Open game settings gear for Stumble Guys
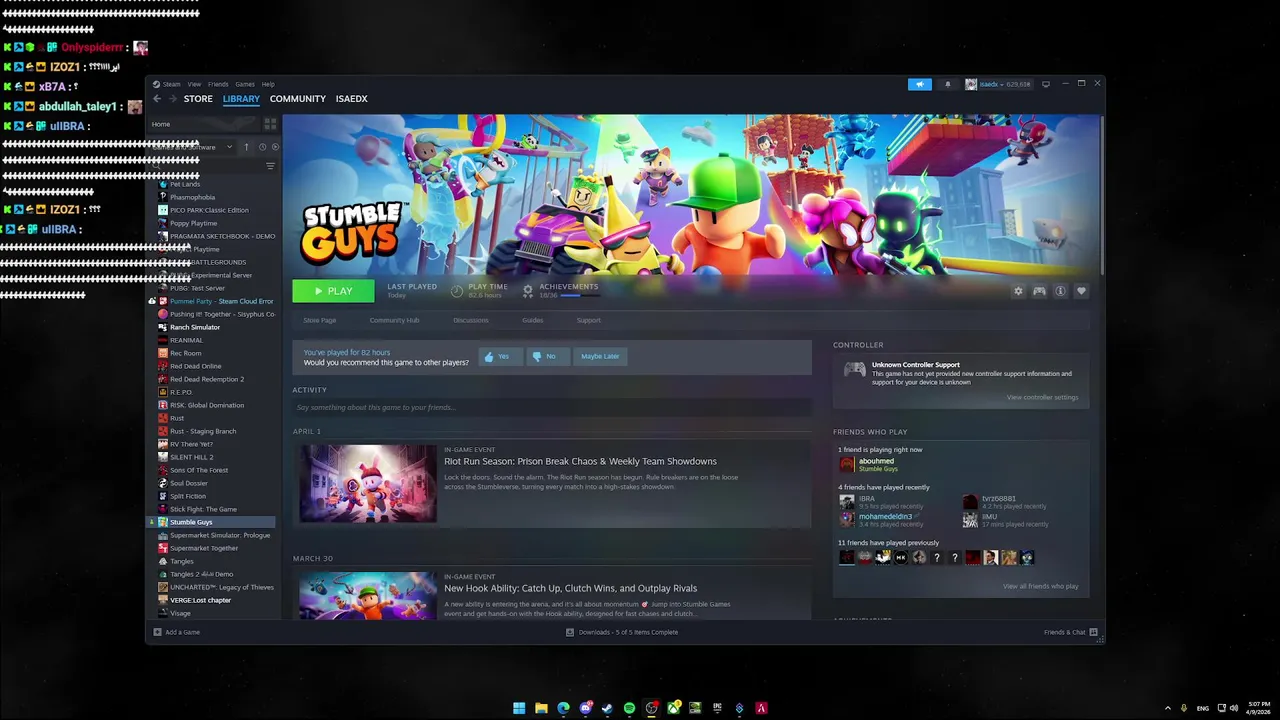Viewport: 1280px width, 720px height. (x=1018, y=291)
